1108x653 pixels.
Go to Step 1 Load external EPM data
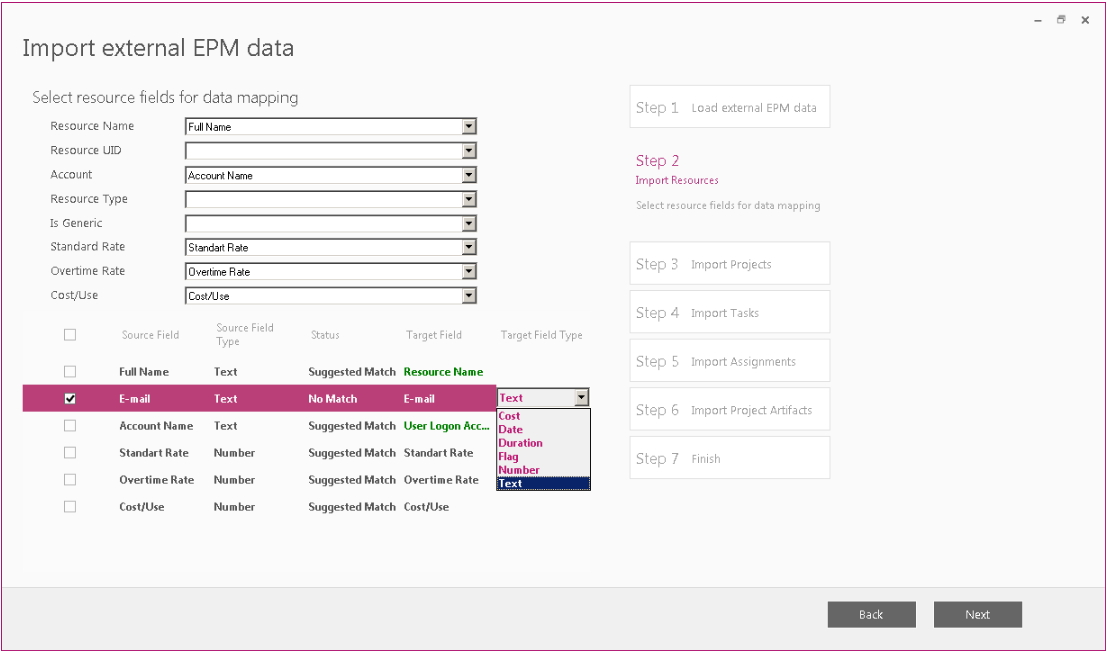click(730, 107)
